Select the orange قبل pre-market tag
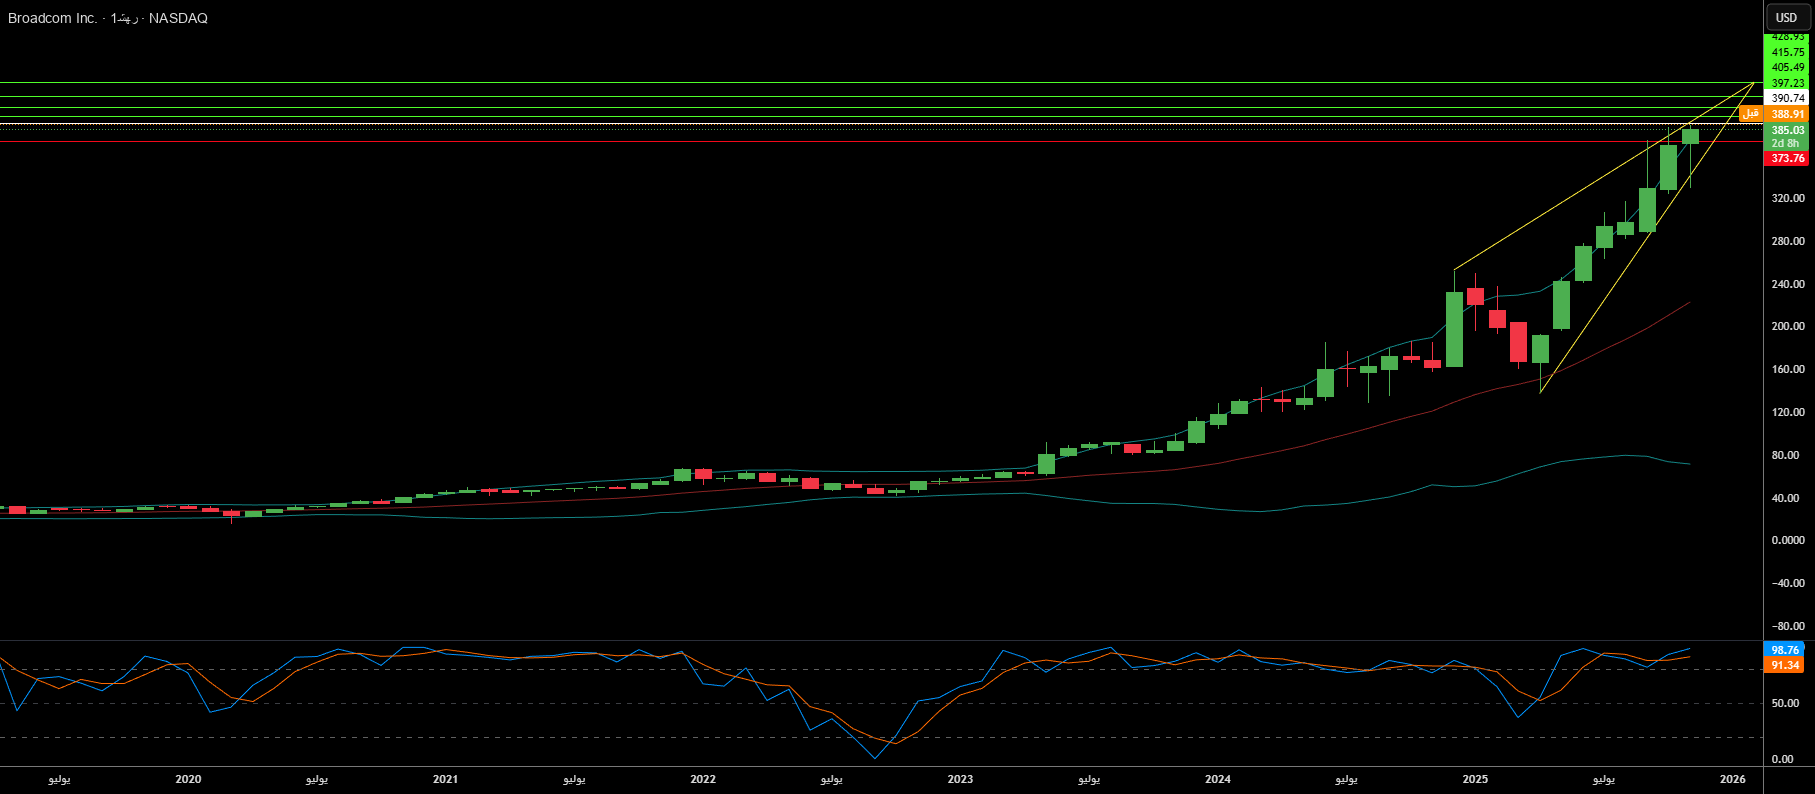1815x794 pixels. click(x=1750, y=114)
